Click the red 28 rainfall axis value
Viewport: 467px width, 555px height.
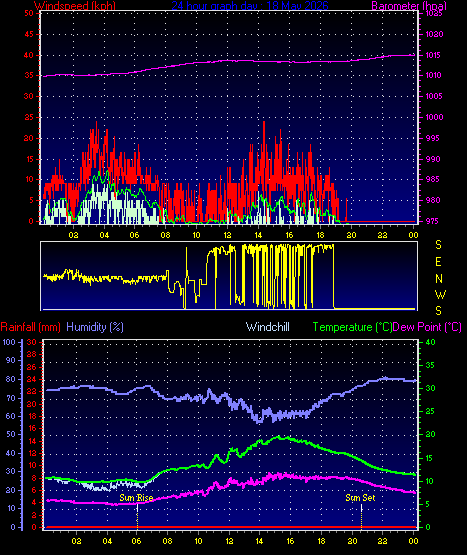32,354
